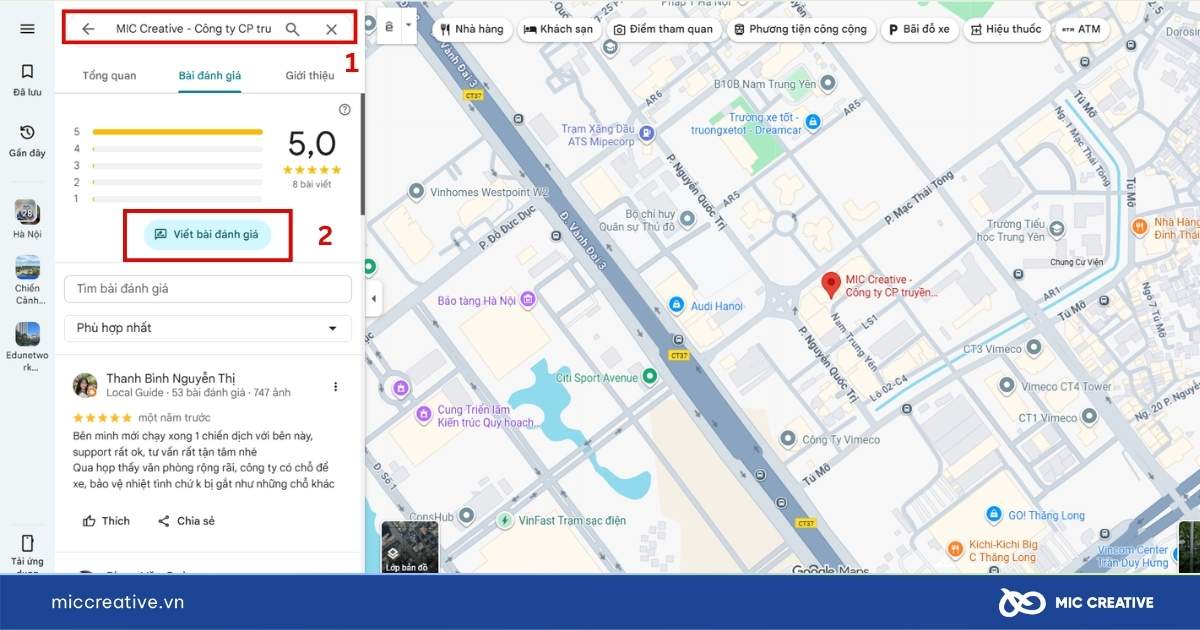Click Công Ty Vimeco map marker
The width and height of the screenshot is (1200, 630).
pyautogui.click(x=787, y=439)
